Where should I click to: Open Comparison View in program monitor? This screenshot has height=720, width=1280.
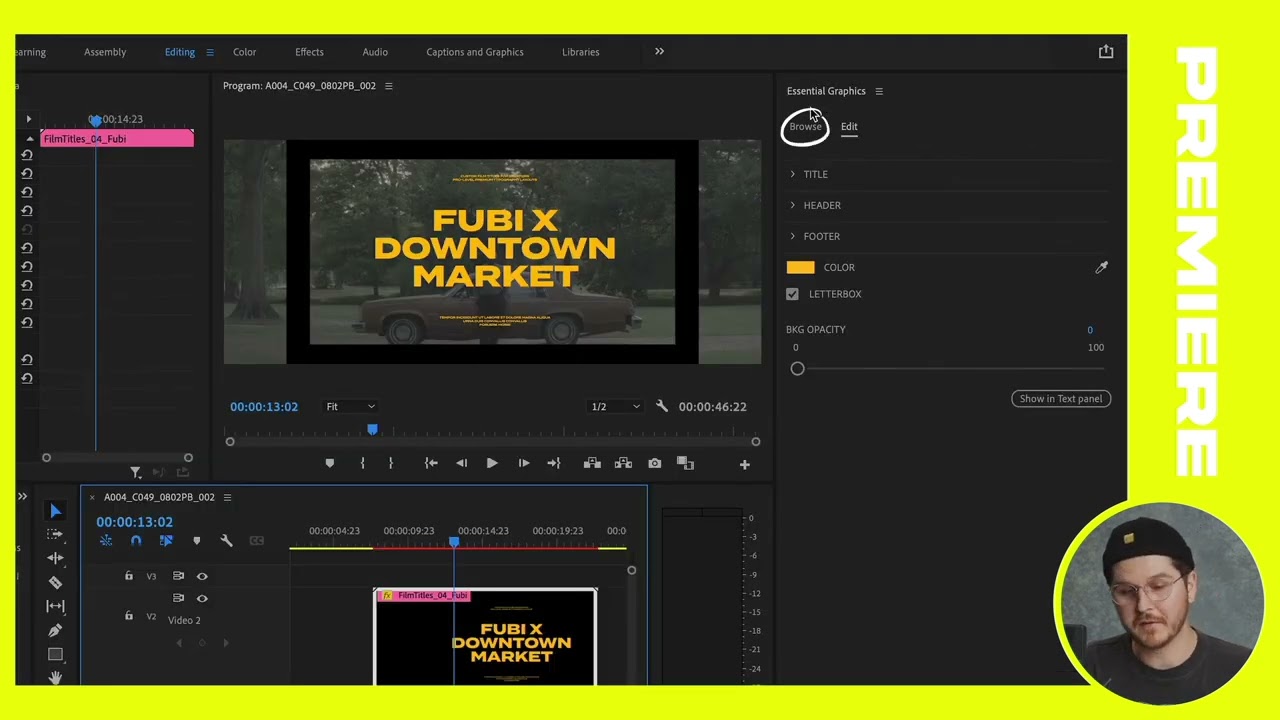[x=685, y=463]
